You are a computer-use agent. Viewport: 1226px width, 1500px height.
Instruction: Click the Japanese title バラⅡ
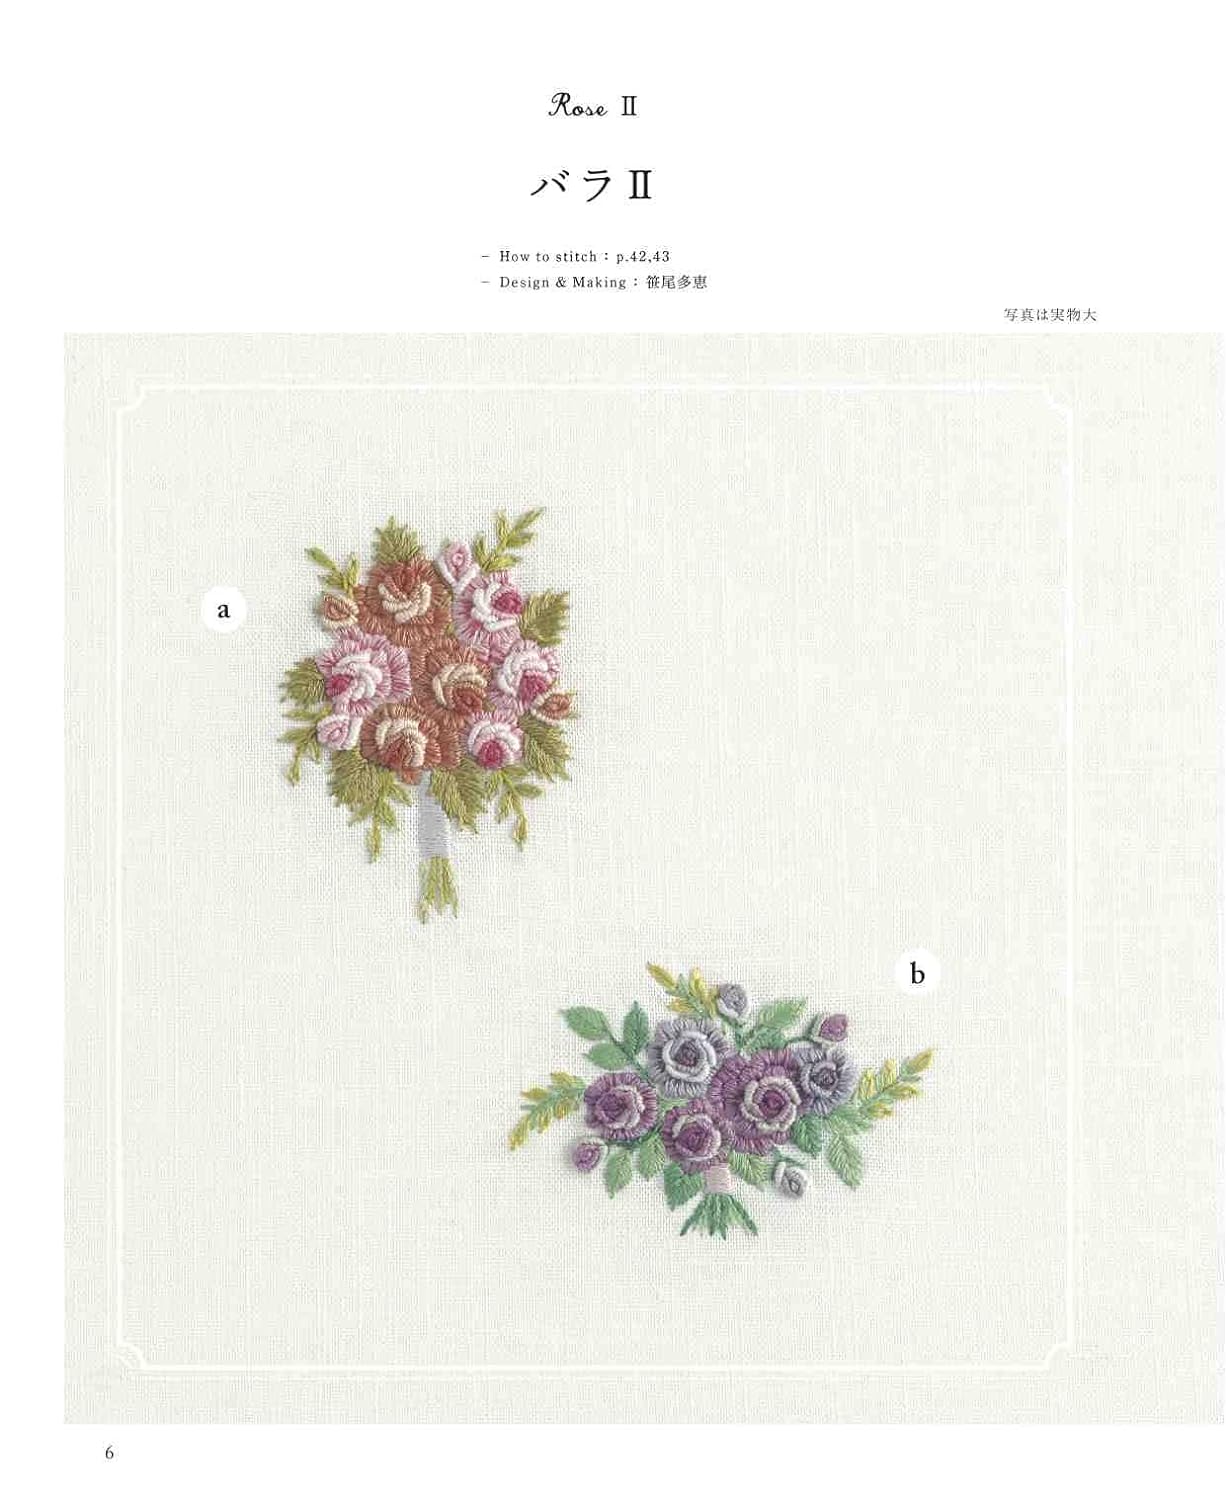point(591,185)
